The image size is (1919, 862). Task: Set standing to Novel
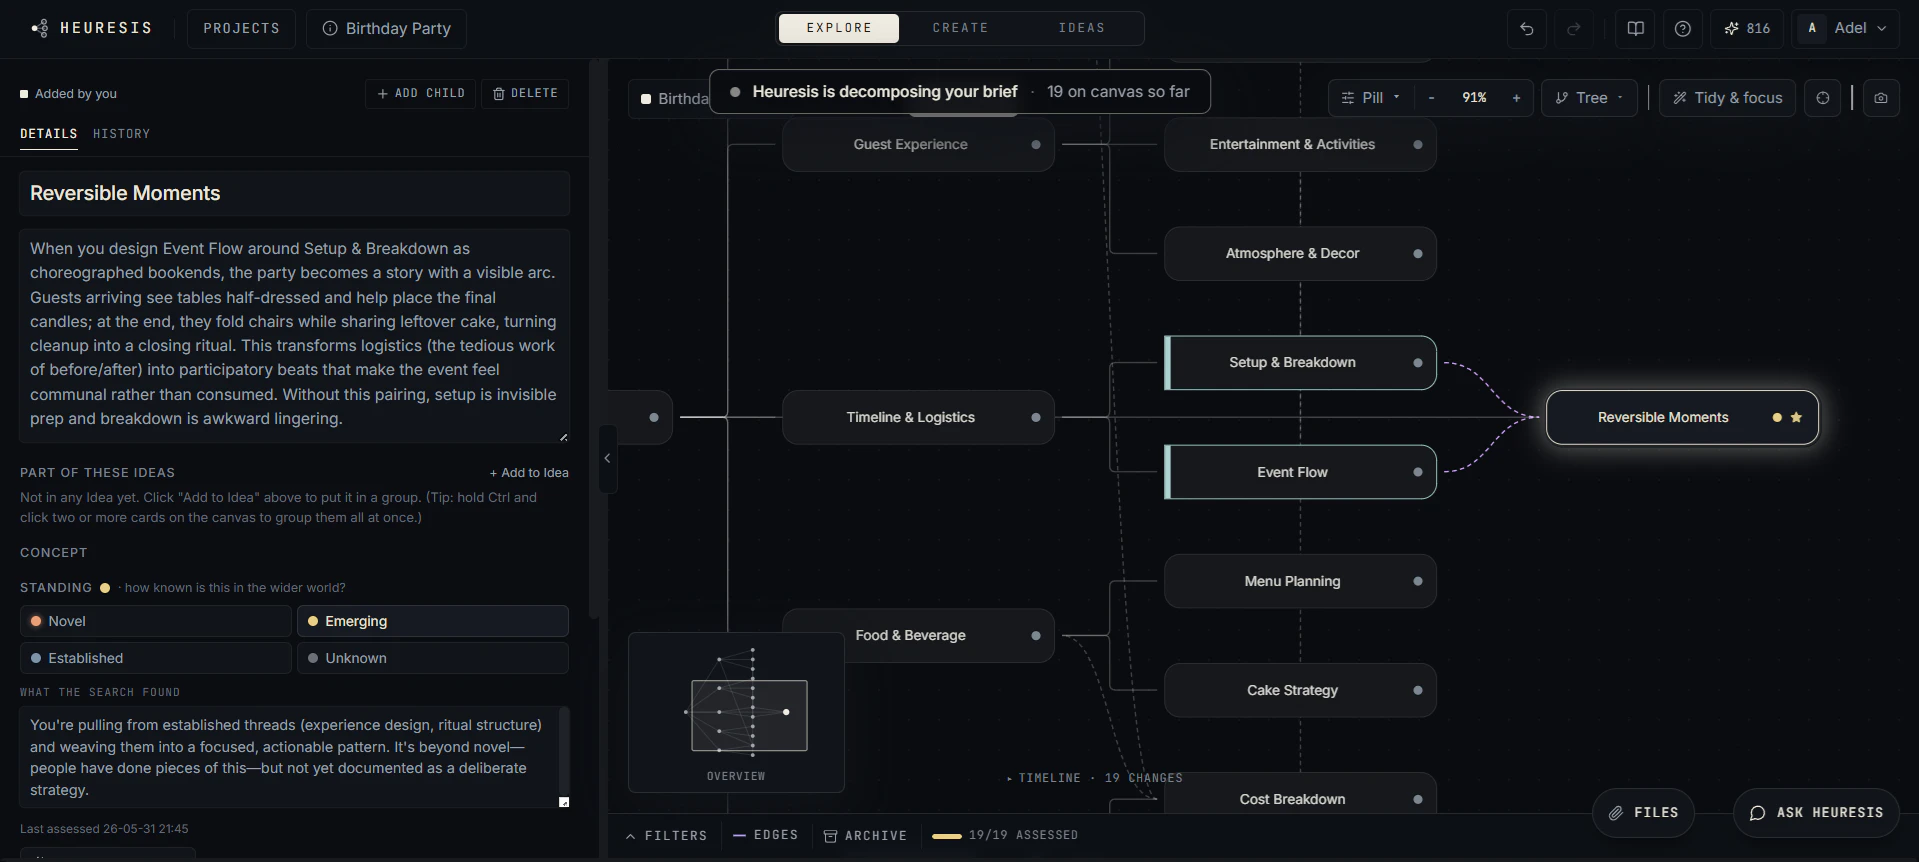point(156,621)
